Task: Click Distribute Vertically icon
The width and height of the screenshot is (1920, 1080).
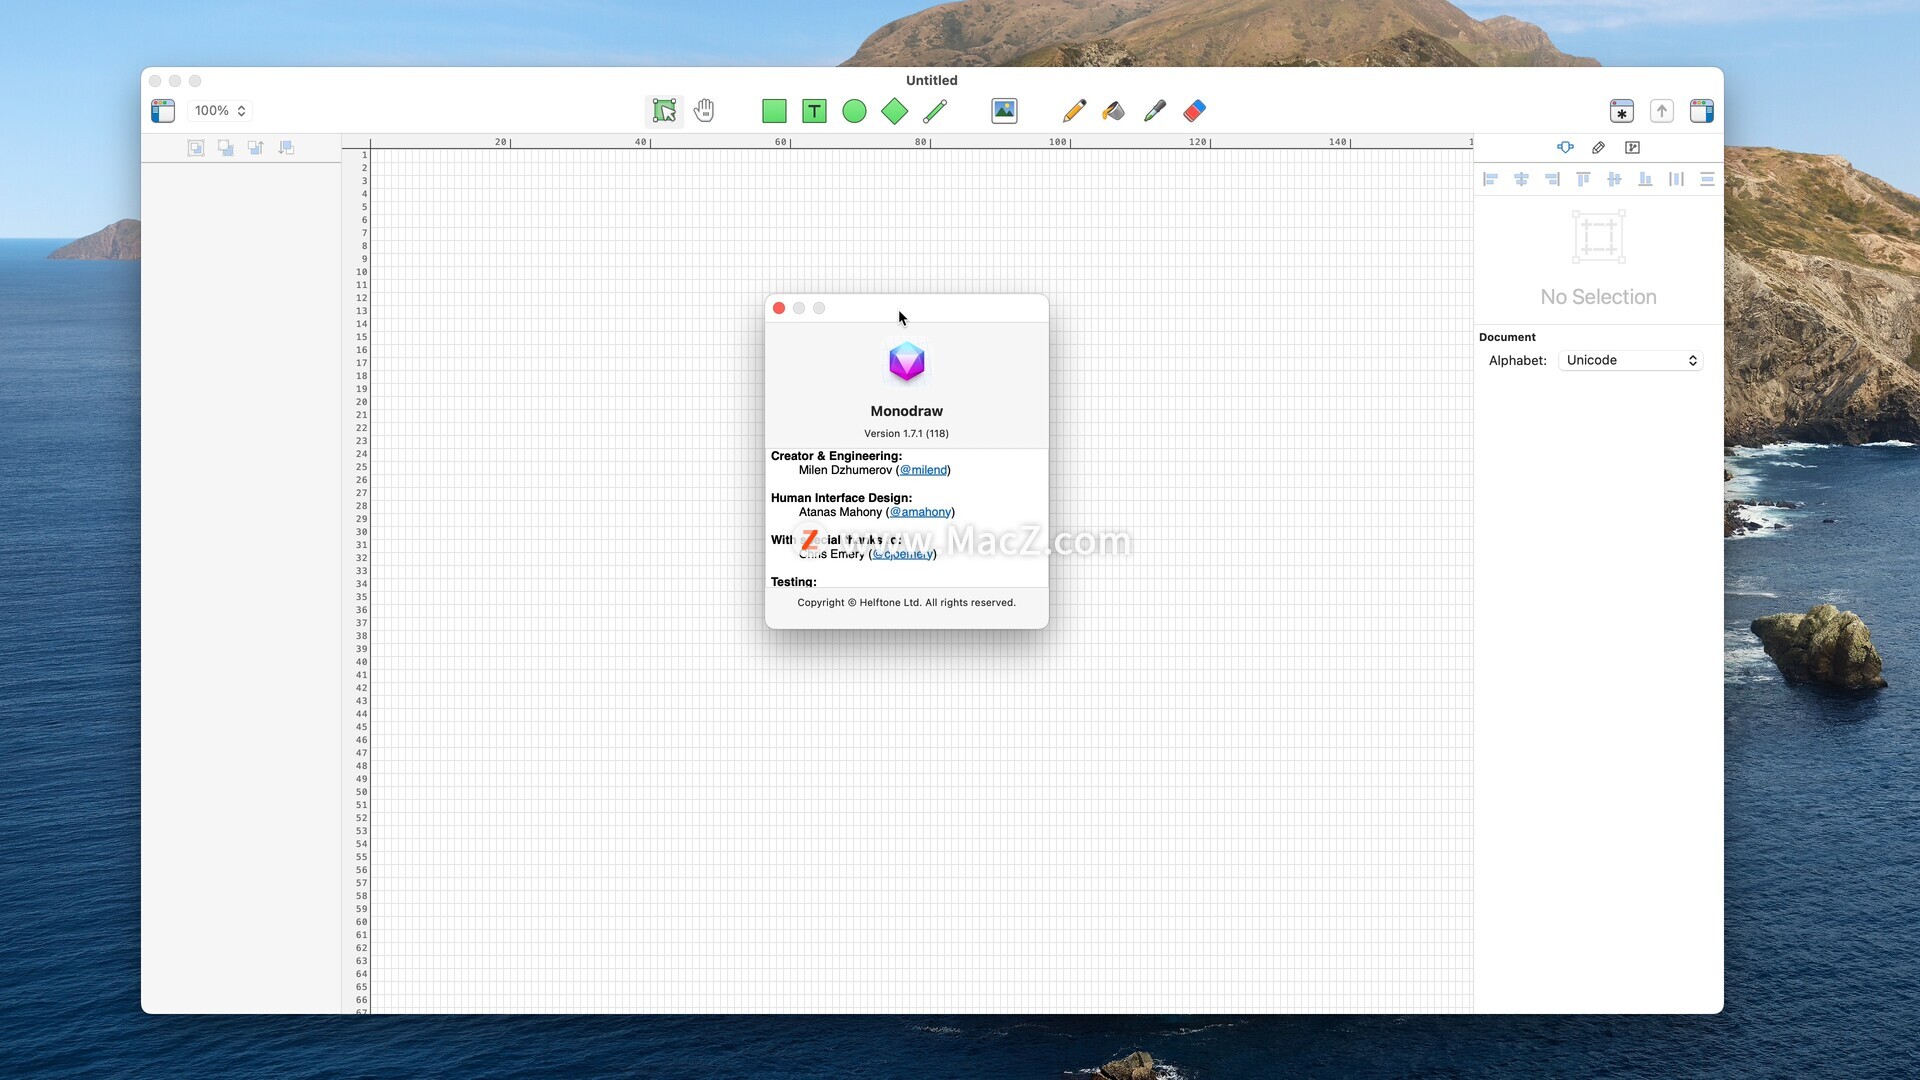Action: tap(1707, 180)
